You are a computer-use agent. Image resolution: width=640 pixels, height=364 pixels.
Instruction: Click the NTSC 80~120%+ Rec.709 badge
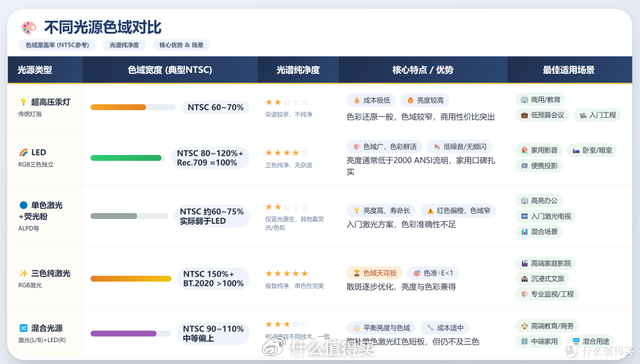(210, 158)
